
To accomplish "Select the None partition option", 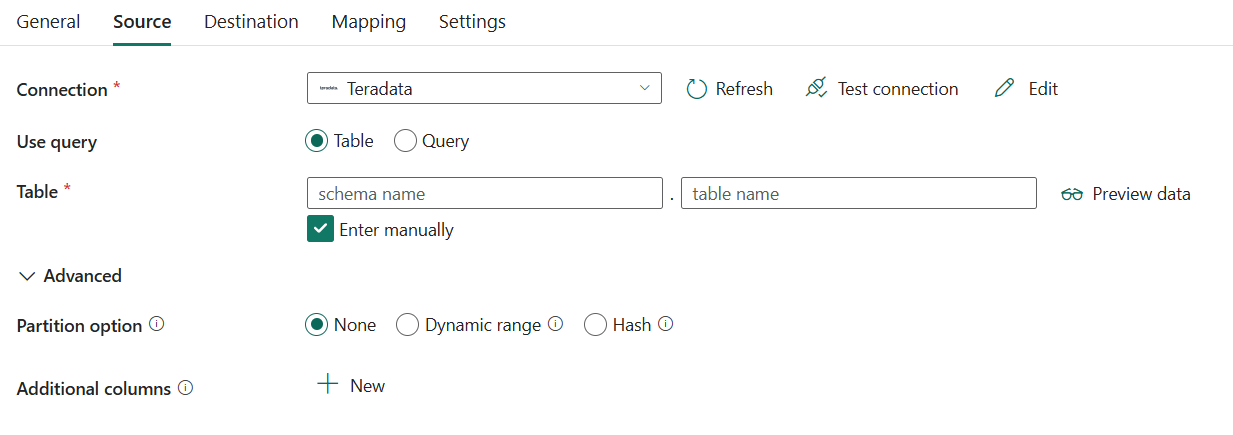I will (316, 325).
